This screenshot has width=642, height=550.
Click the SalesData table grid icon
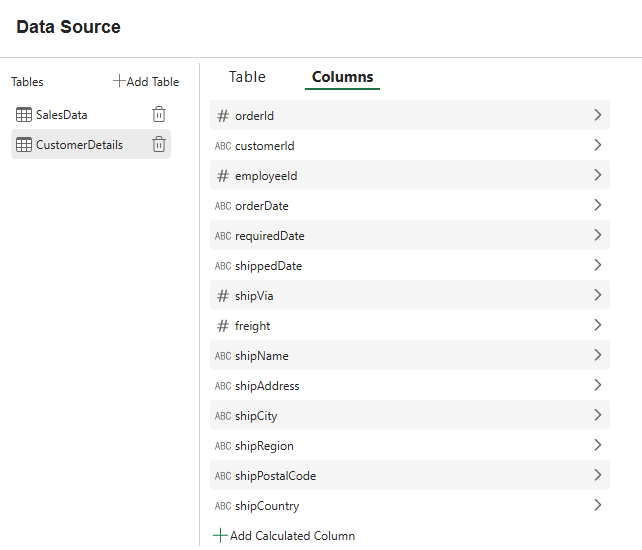point(24,115)
